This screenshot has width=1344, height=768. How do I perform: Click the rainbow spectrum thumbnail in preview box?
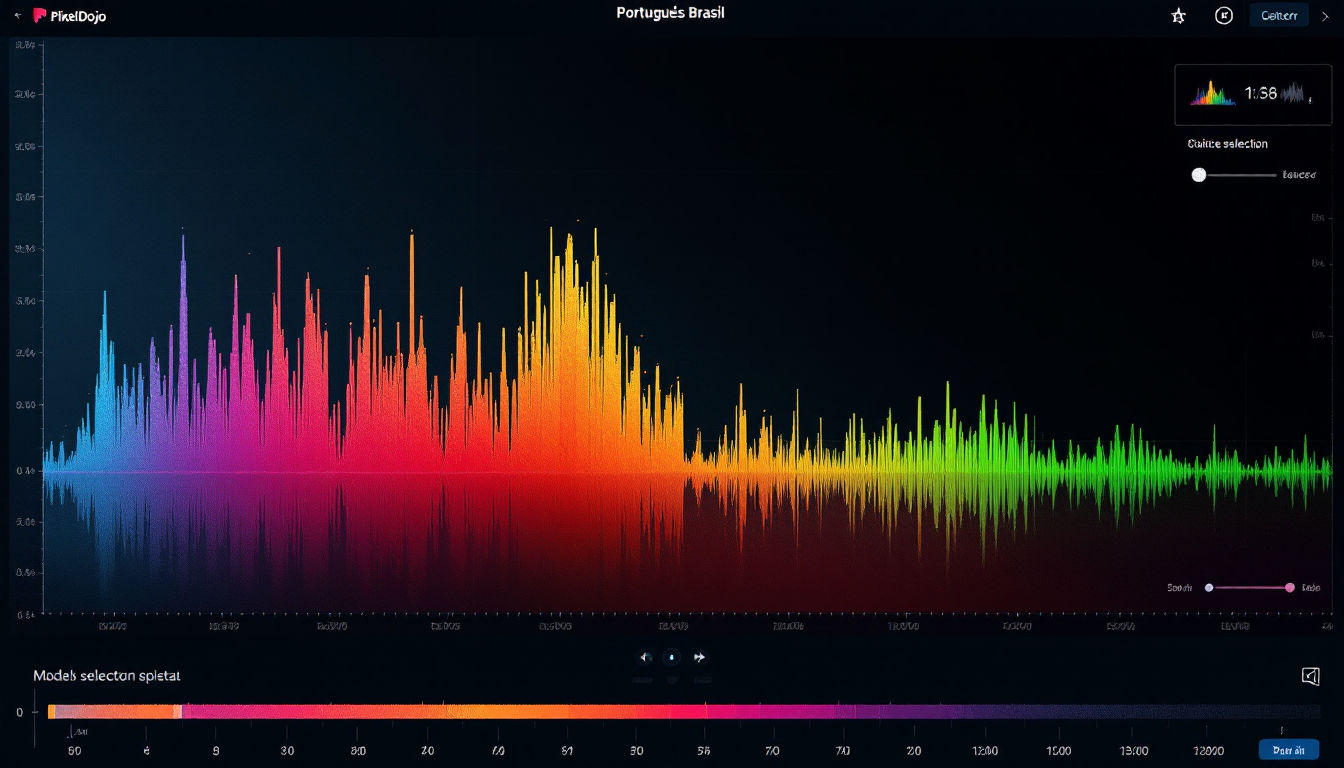[x=1211, y=94]
